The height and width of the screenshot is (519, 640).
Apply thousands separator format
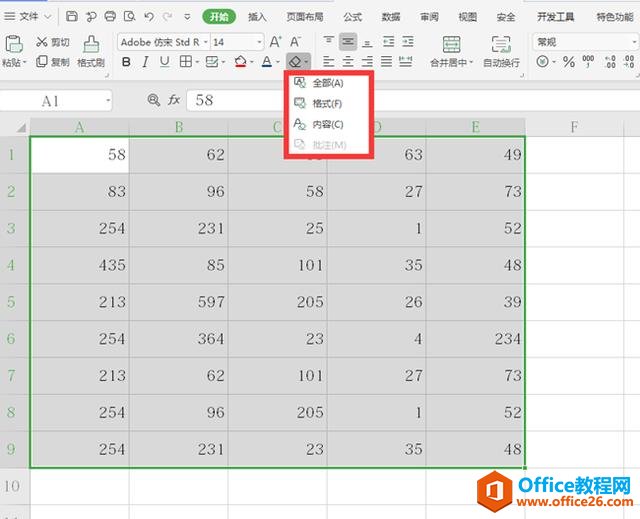(x=588, y=61)
